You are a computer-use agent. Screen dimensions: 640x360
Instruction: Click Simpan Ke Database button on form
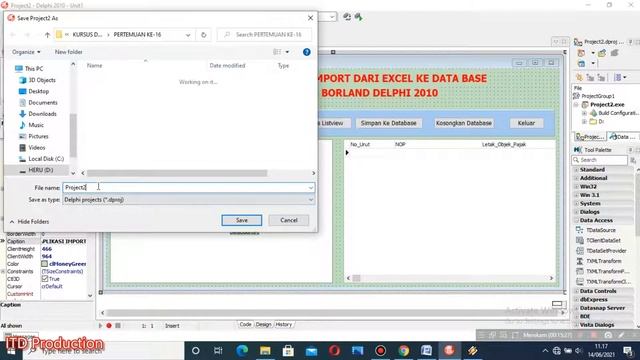click(389, 123)
